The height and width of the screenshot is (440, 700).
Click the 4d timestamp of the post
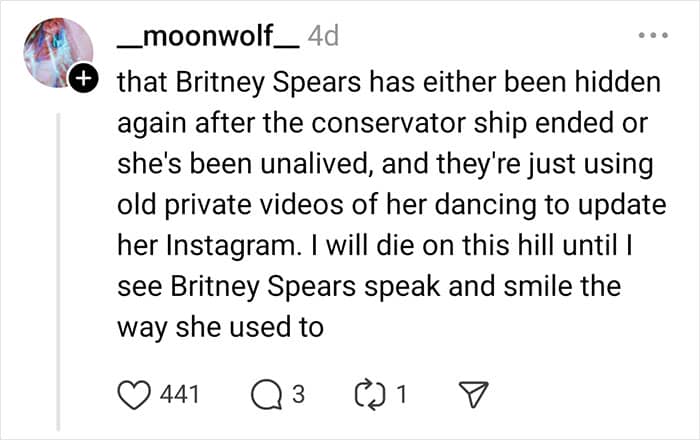coord(324,37)
